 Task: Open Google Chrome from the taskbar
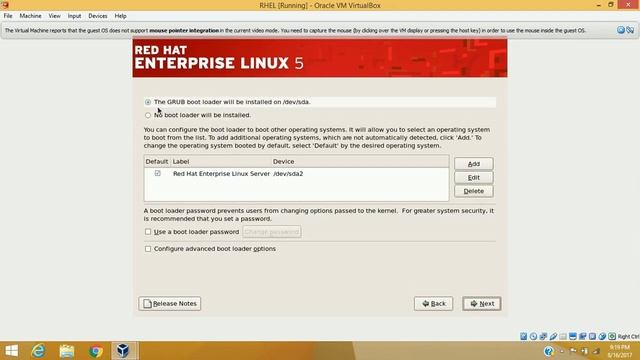pyautogui.click(x=96, y=351)
